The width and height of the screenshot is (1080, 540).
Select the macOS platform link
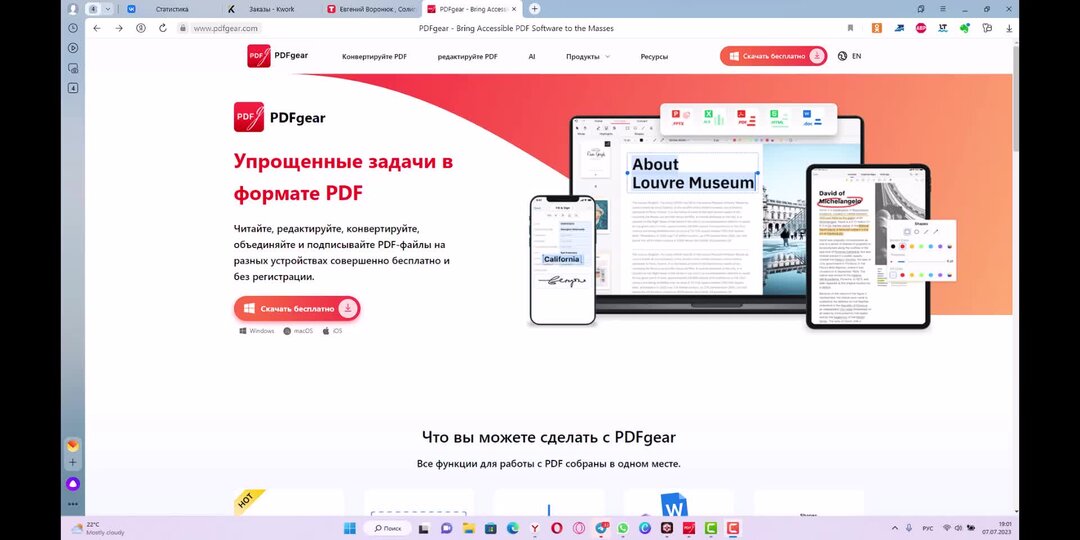298,331
